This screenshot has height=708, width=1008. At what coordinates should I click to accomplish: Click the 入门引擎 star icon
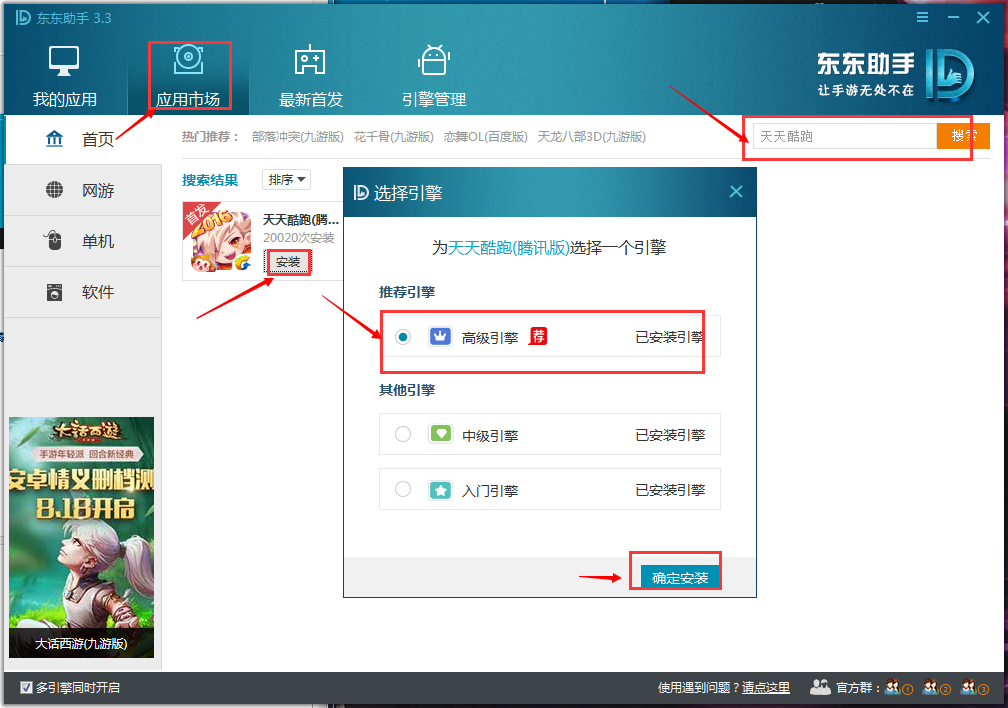click(440, 491)
